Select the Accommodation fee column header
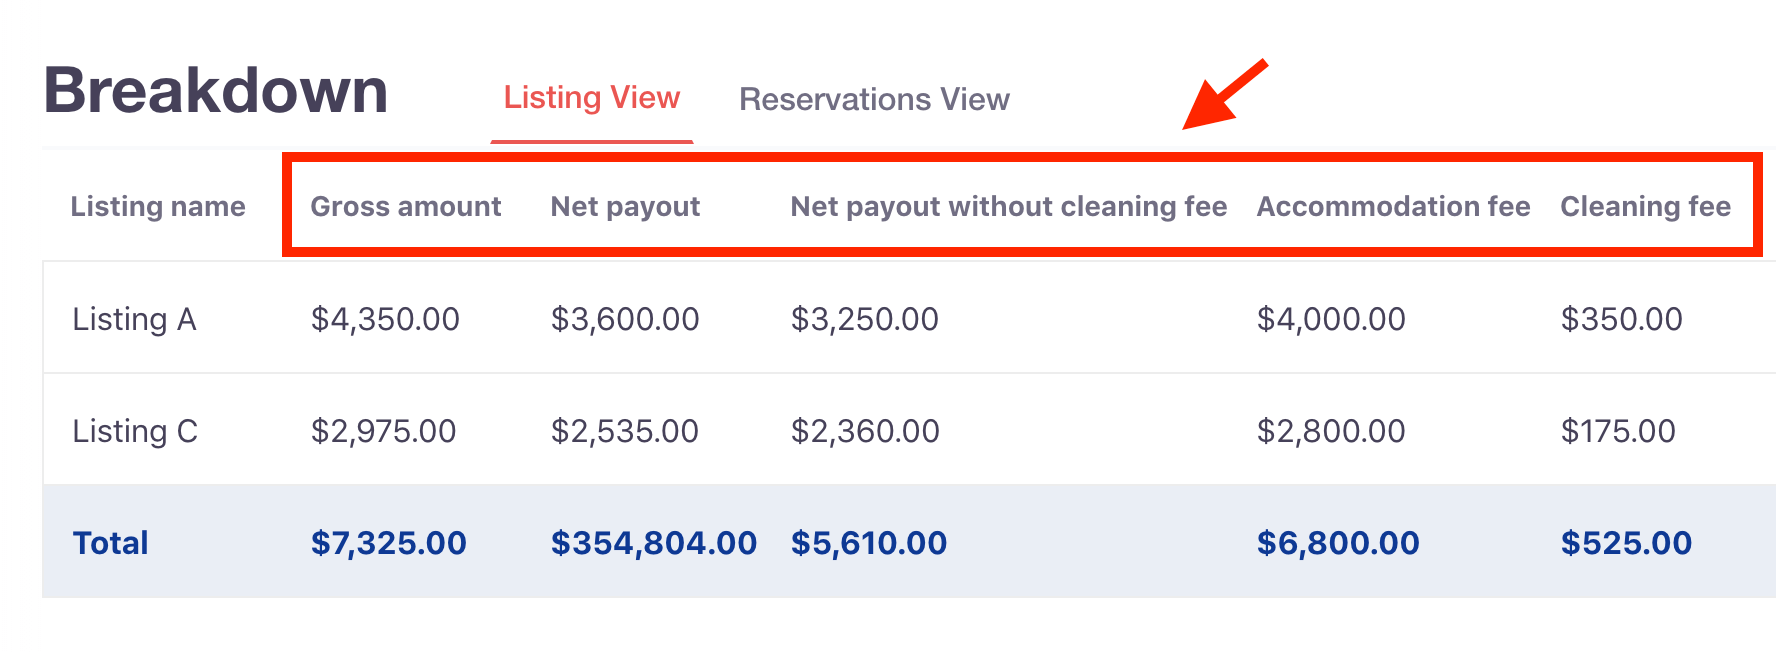The width and height of the screenshot is (1776, 652). (1393, 206)
